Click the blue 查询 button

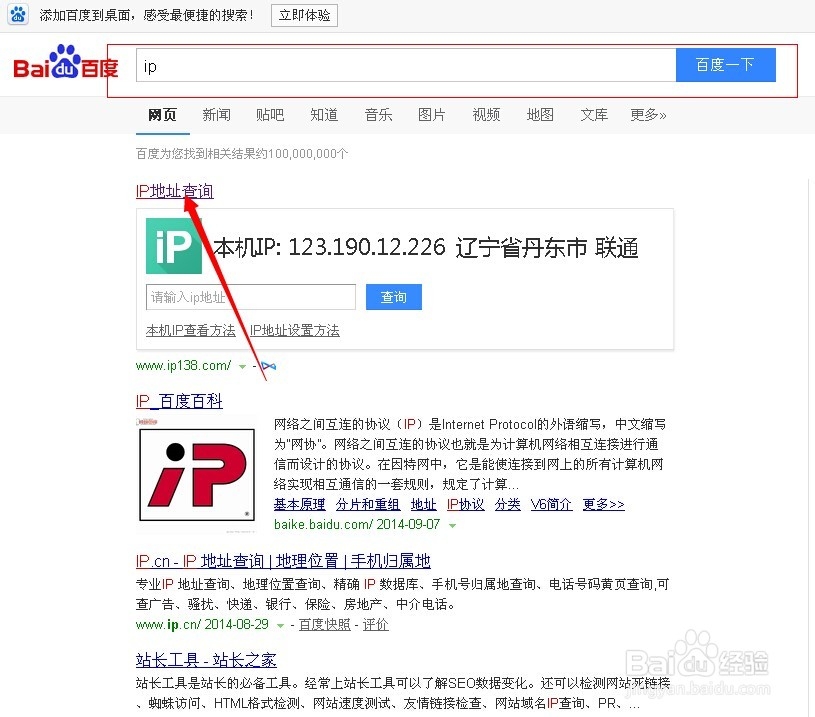(393, 297)
